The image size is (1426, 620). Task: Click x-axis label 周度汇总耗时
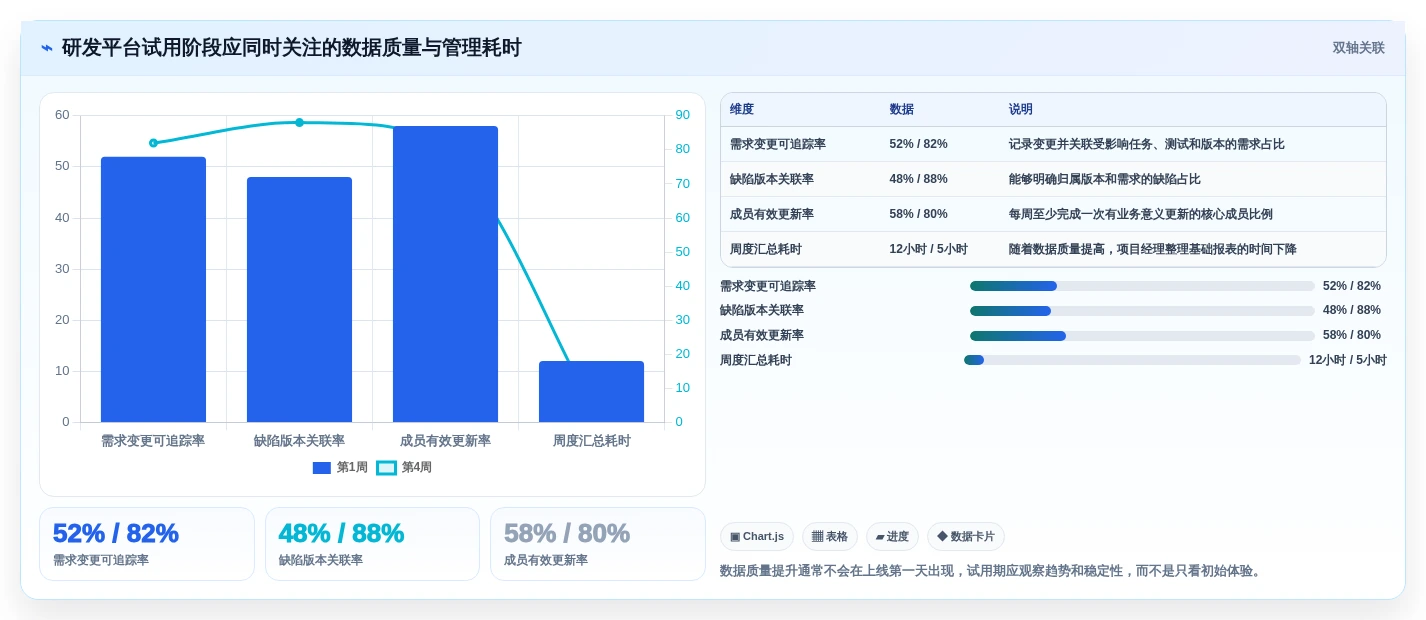coord(592,441)
